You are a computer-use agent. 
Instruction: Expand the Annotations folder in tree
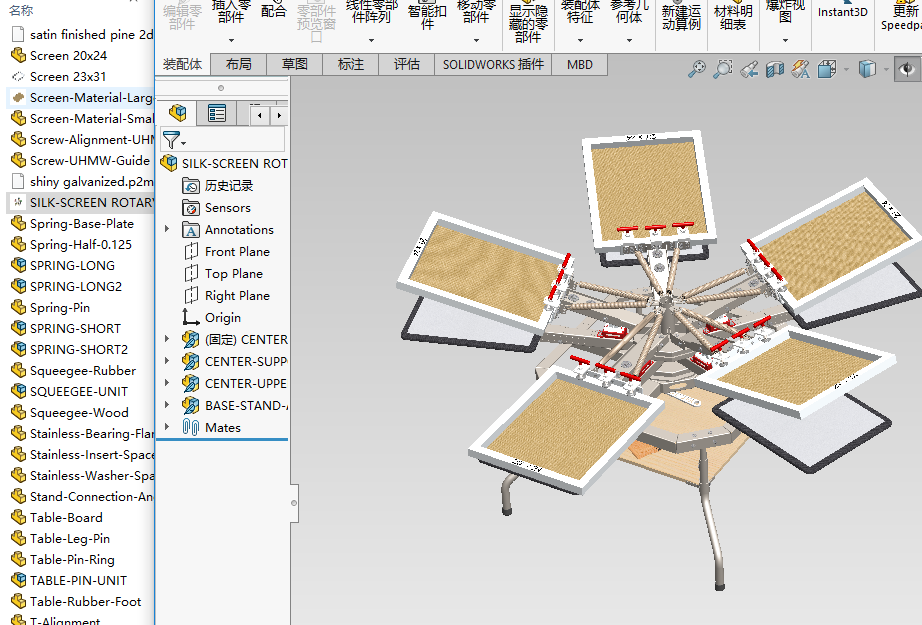[x=167, y=230]
